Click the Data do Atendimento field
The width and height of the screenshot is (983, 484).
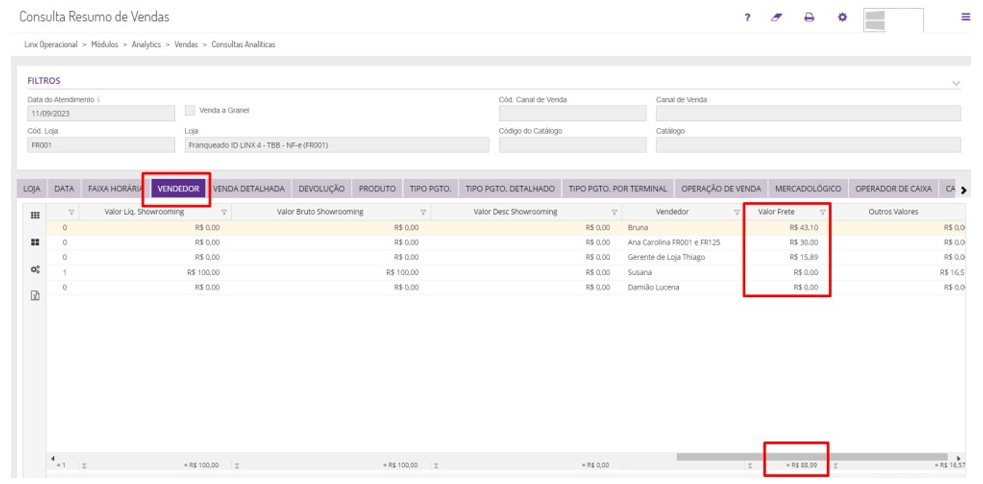(102, 113)
